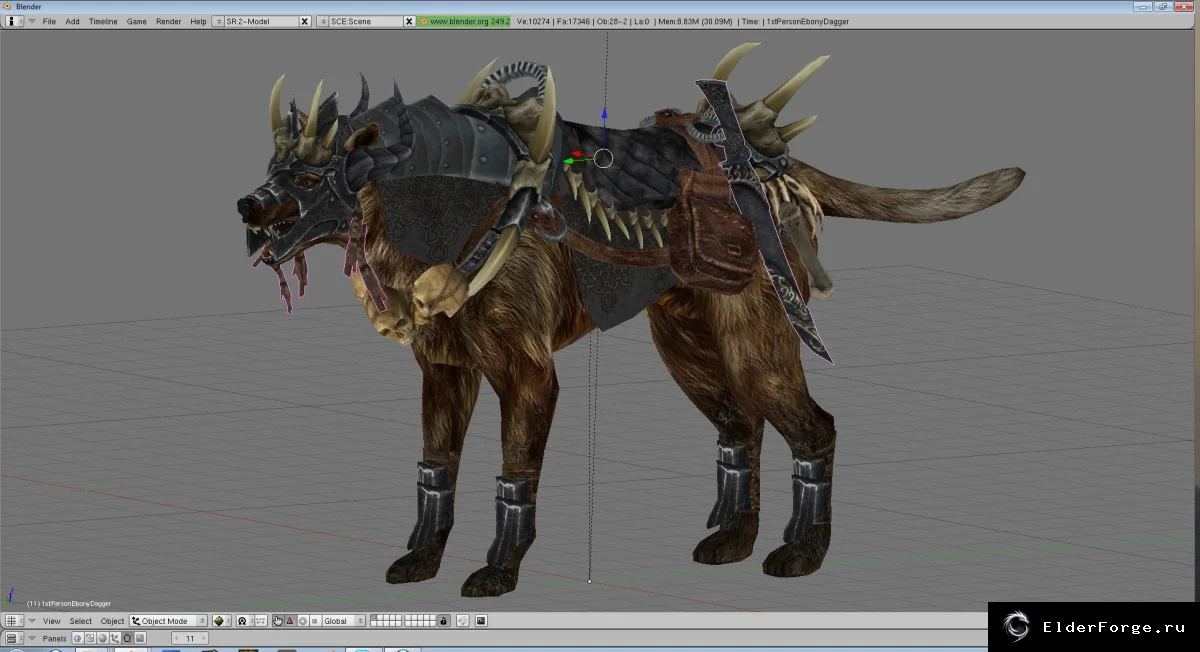The image size is (1200, 652).
Task: Switch to the Shading context sphere icon
Action: (102, 638)
